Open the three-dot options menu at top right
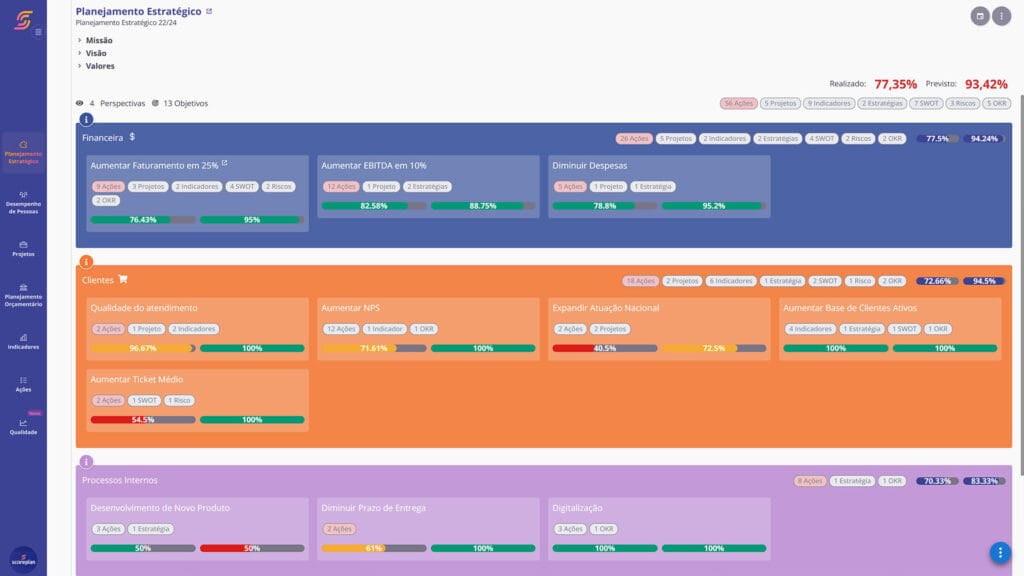 point(1001,16)
